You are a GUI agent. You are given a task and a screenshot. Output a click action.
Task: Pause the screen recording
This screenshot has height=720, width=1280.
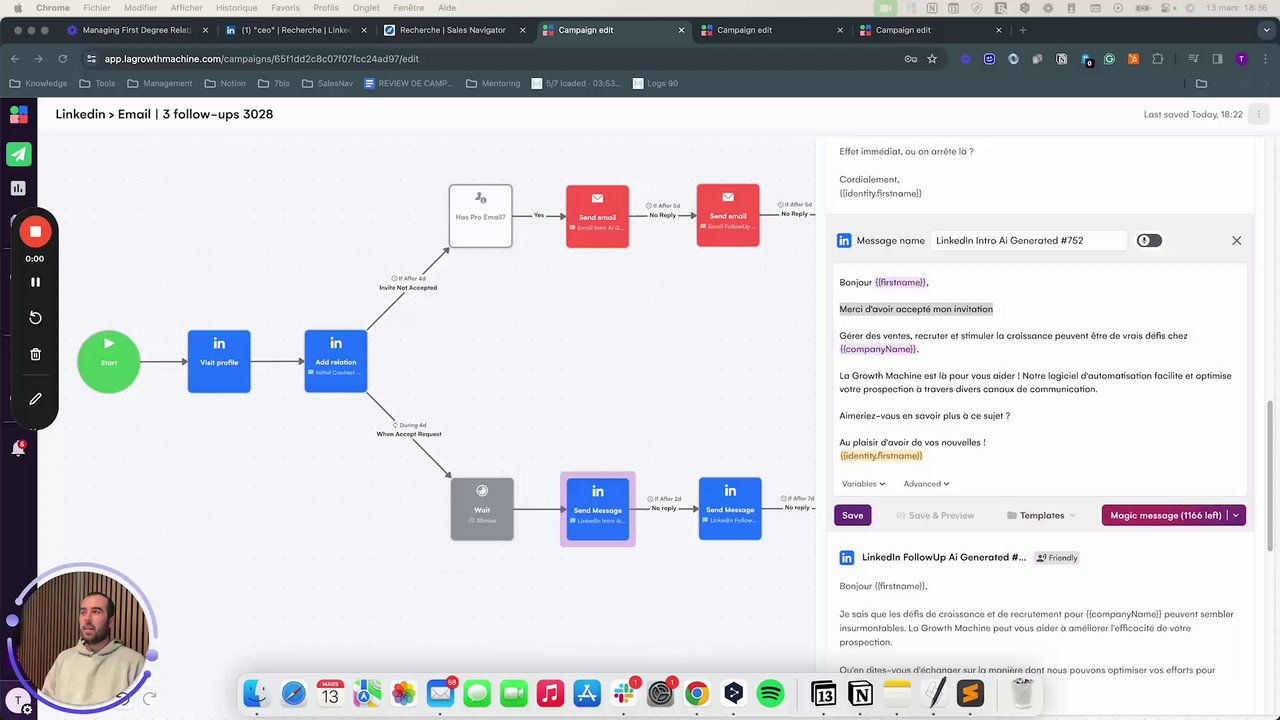click(35, 282)
